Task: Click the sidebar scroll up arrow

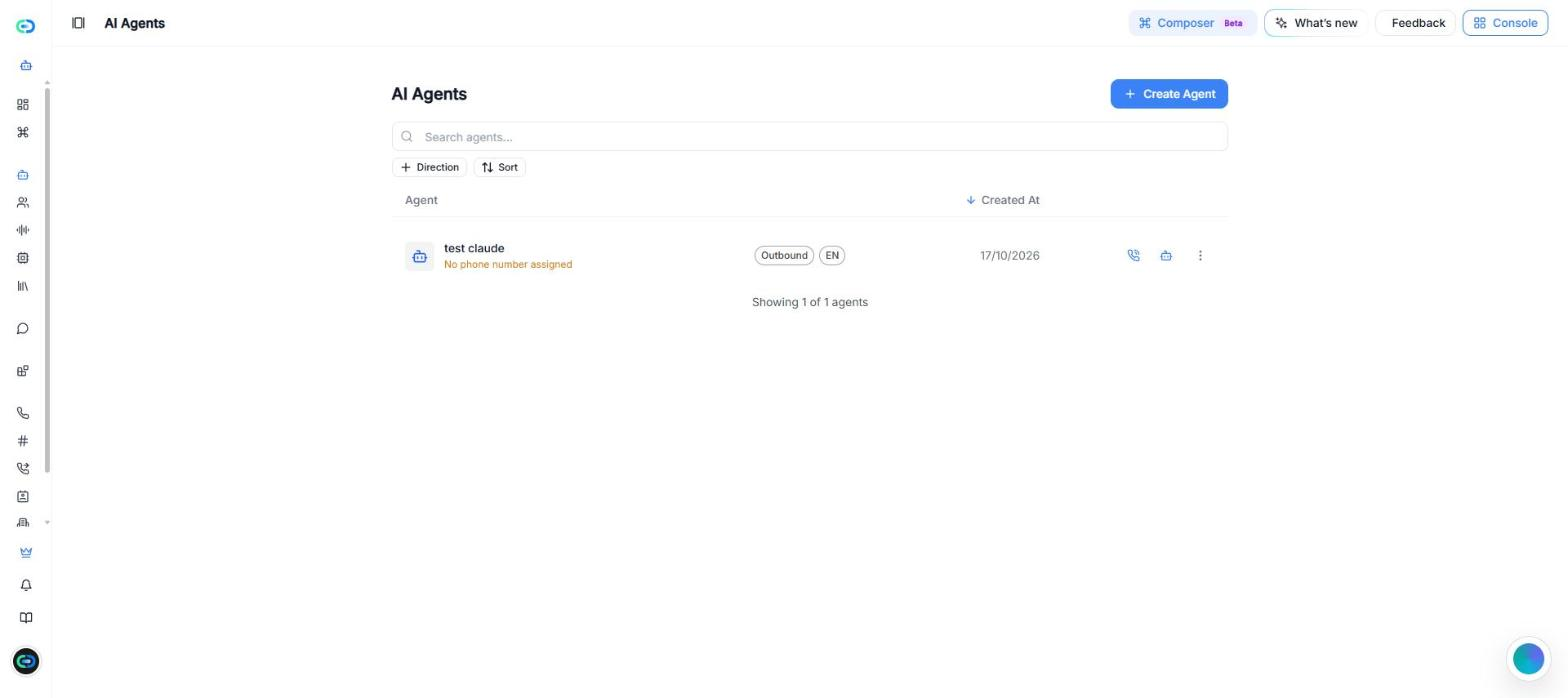Action: (47, 82)
